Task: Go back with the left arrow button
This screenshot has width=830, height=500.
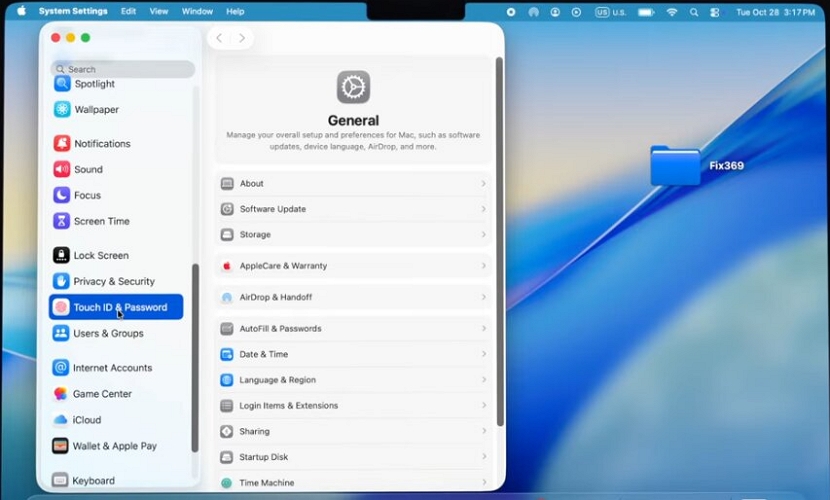Action: pyautogui.click(x=219, y=38)
